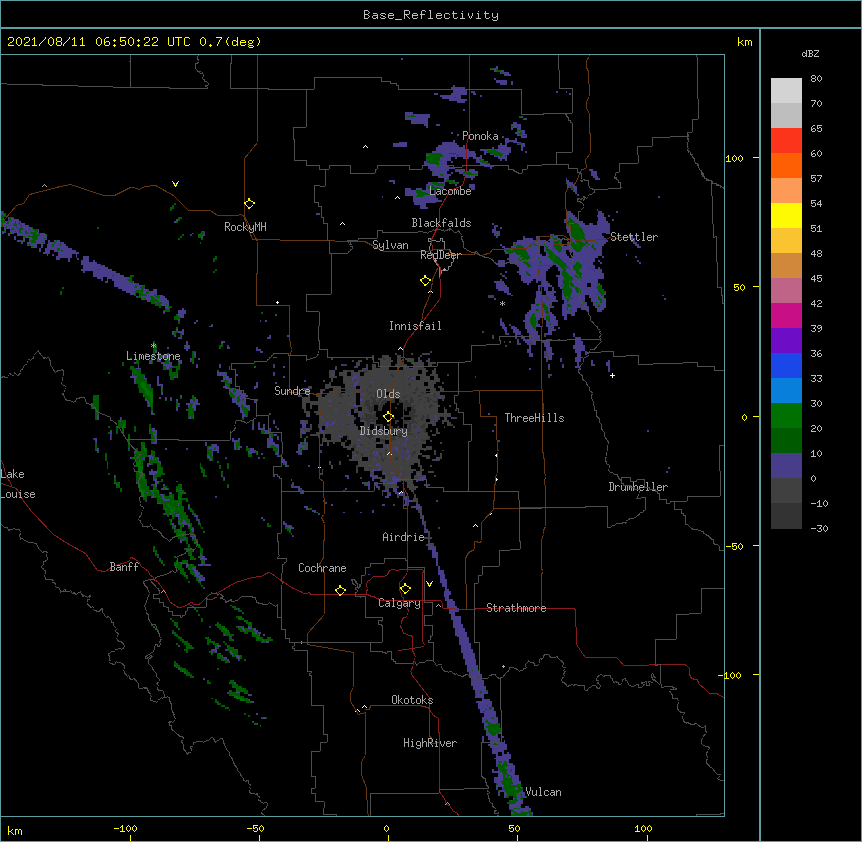The height and width of the screenshot is (842, 862).
Task: Pick the red 65 dBZ legend swatch
Action: pos(786,140)
